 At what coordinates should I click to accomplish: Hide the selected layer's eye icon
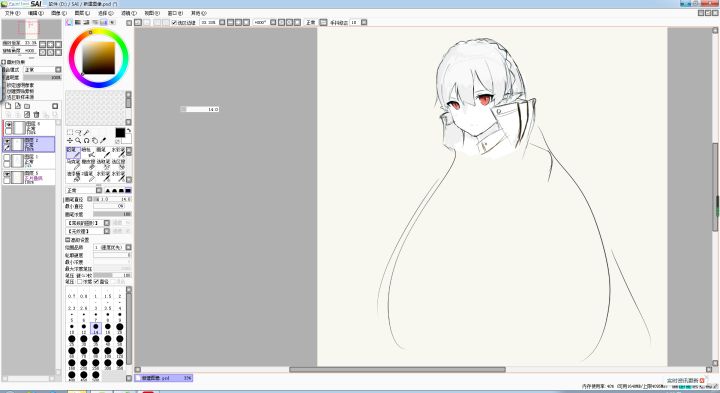[8, 141]
